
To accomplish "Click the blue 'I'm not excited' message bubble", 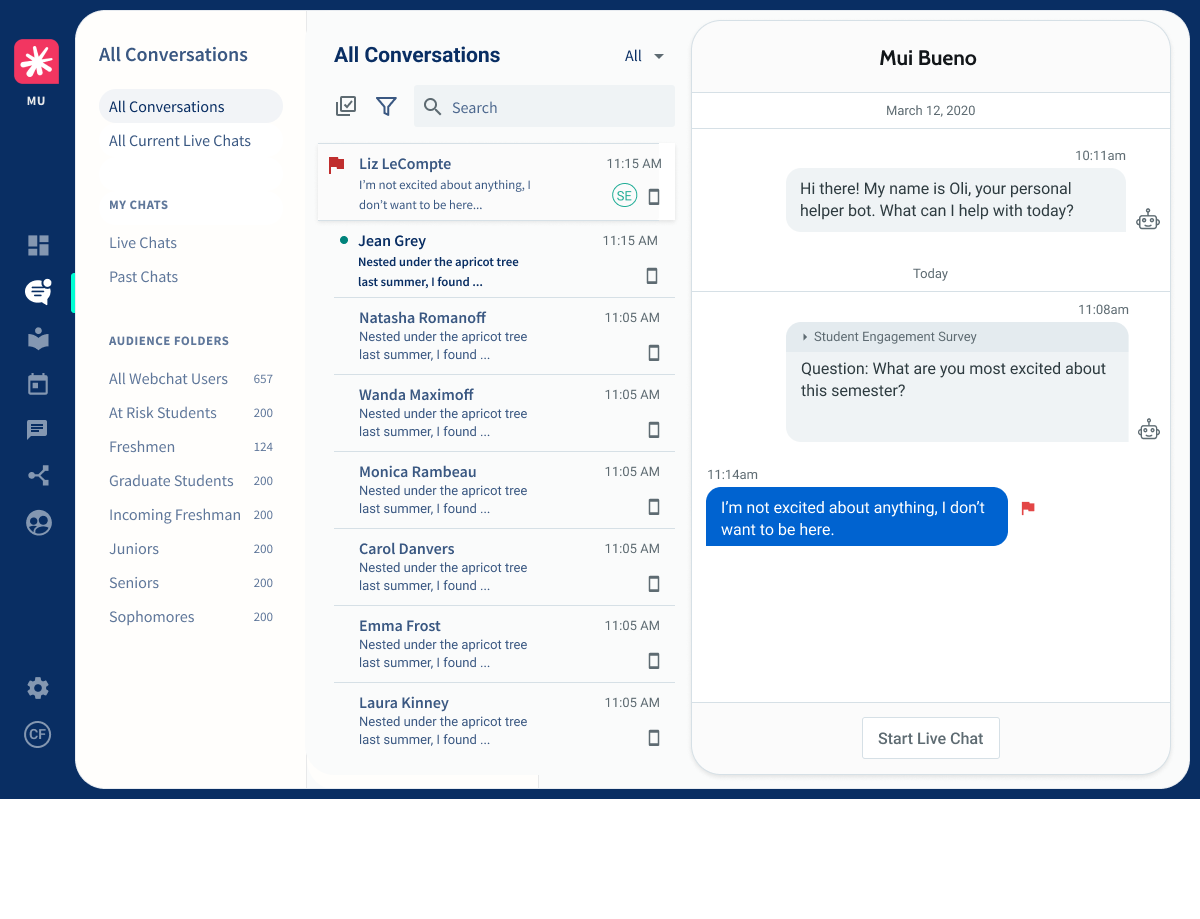I will [857, 517].
